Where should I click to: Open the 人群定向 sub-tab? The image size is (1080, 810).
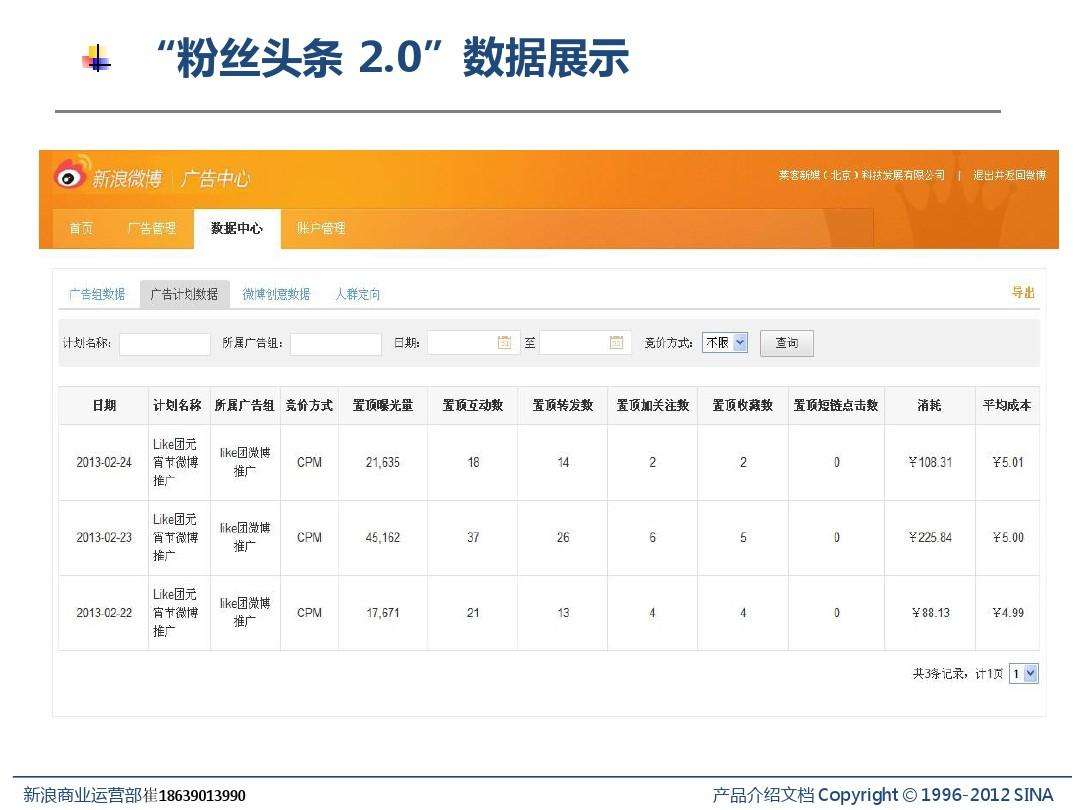coord(357,294)
